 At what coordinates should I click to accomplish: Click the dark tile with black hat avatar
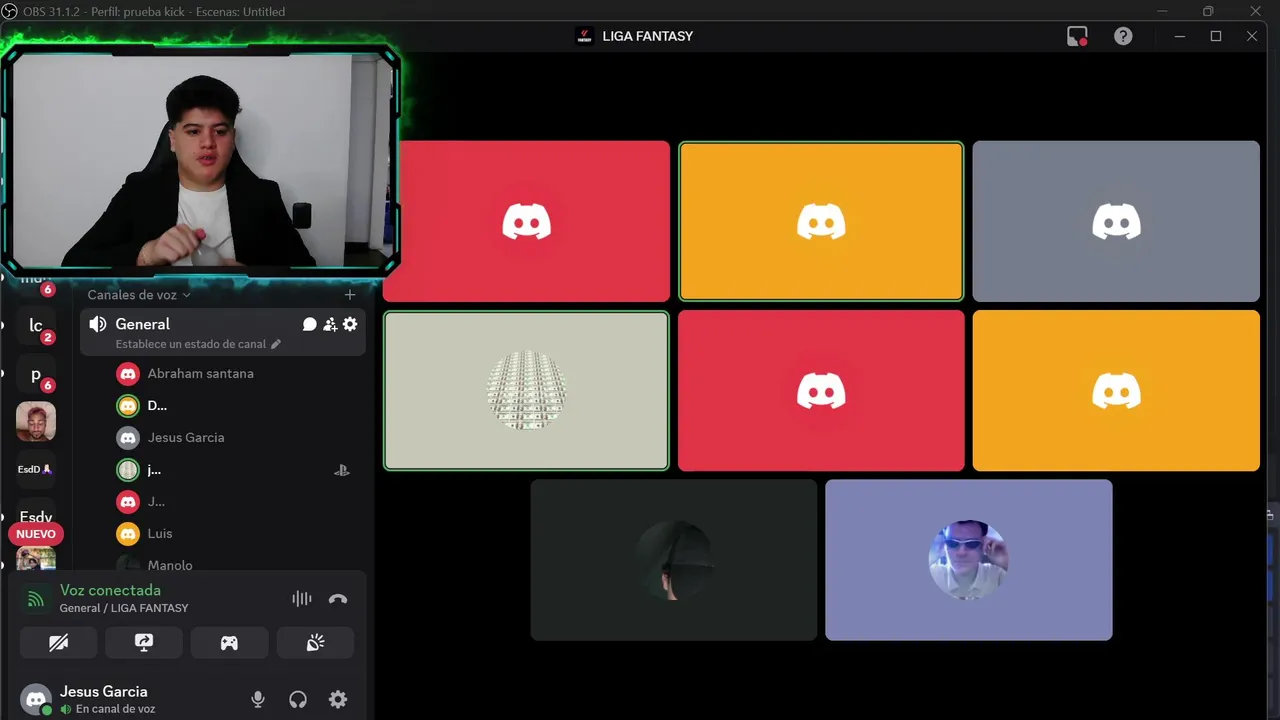tap(673, 560)
